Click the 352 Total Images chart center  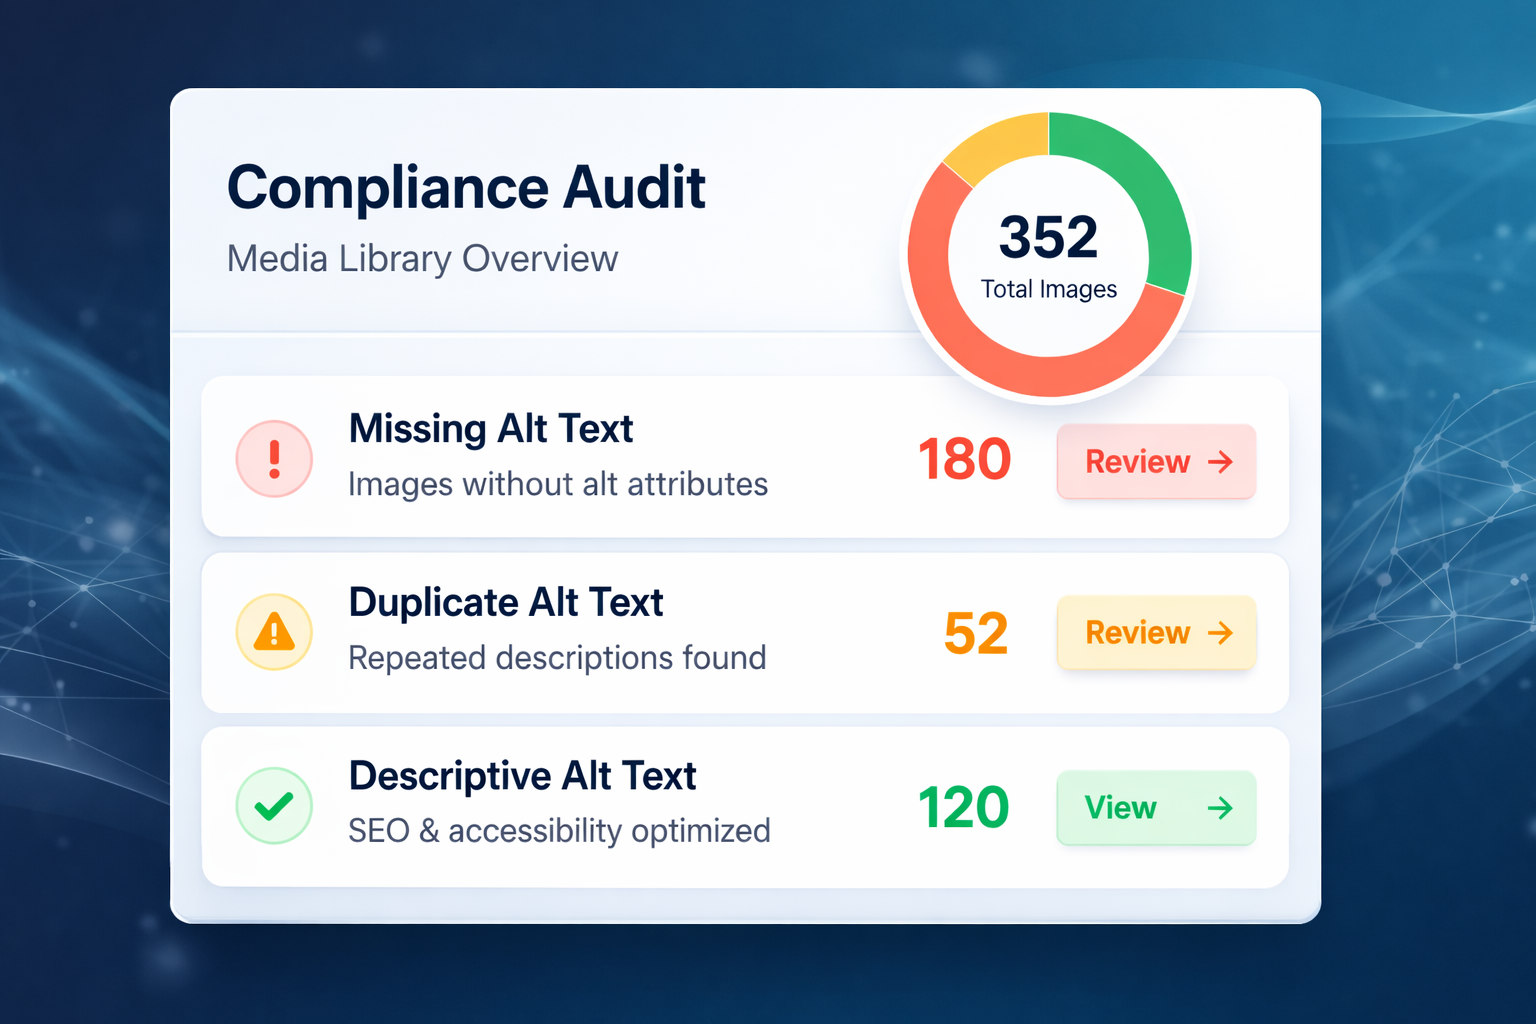coord(1049,255)
